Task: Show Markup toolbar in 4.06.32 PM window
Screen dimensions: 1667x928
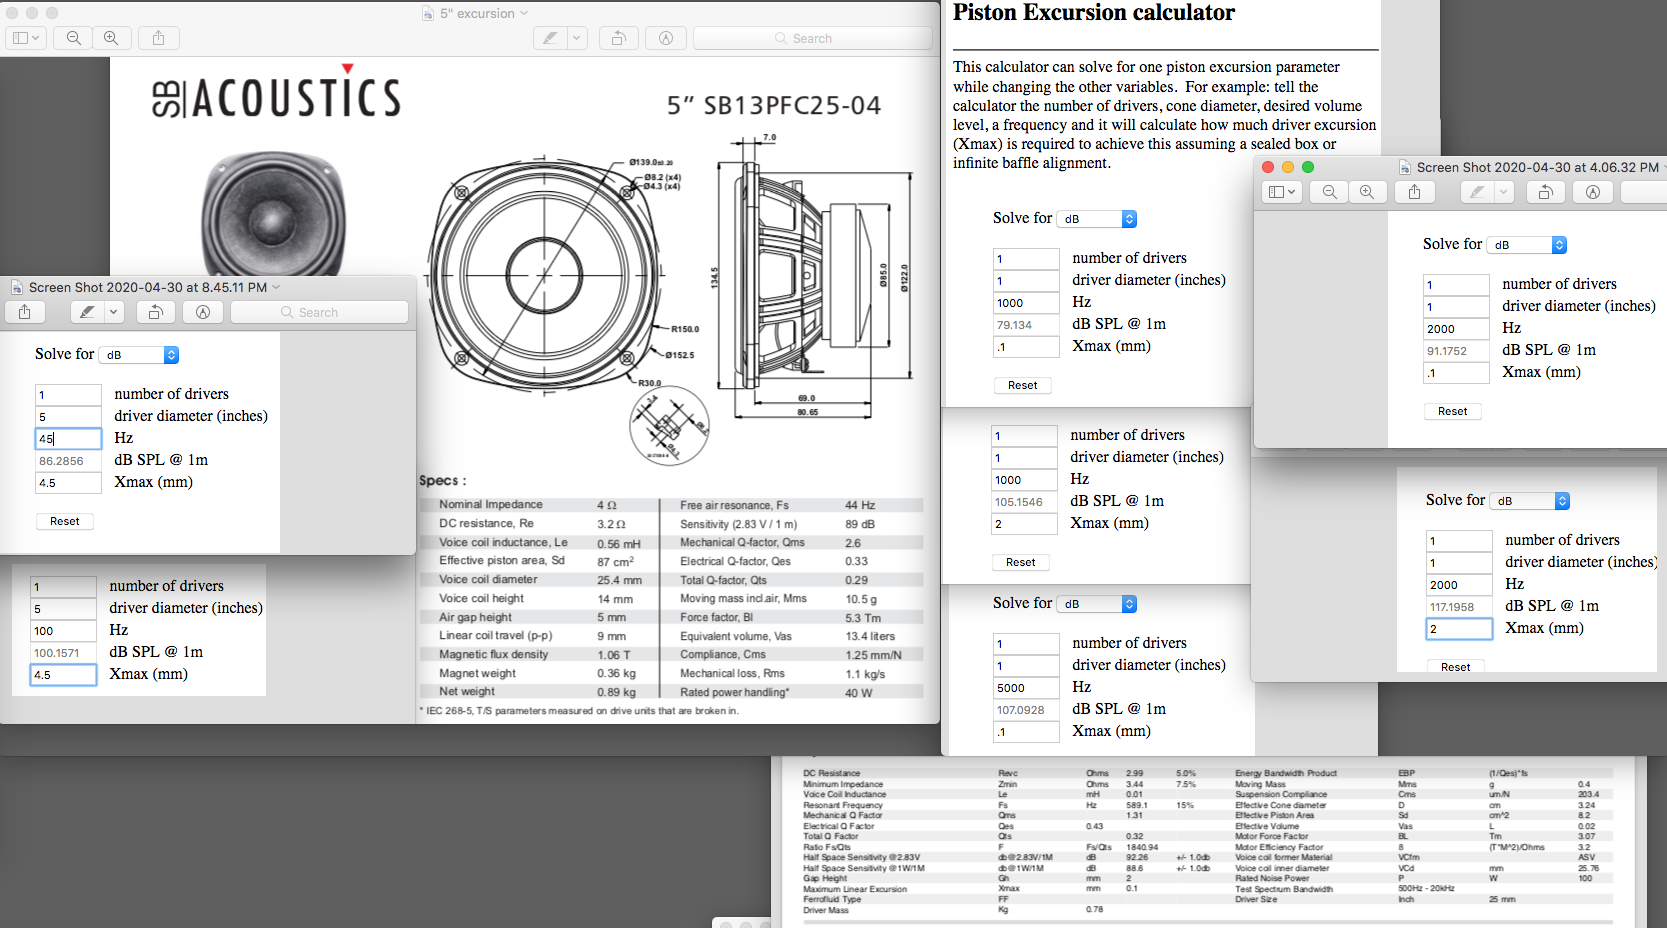Action: click(1593, 192)
